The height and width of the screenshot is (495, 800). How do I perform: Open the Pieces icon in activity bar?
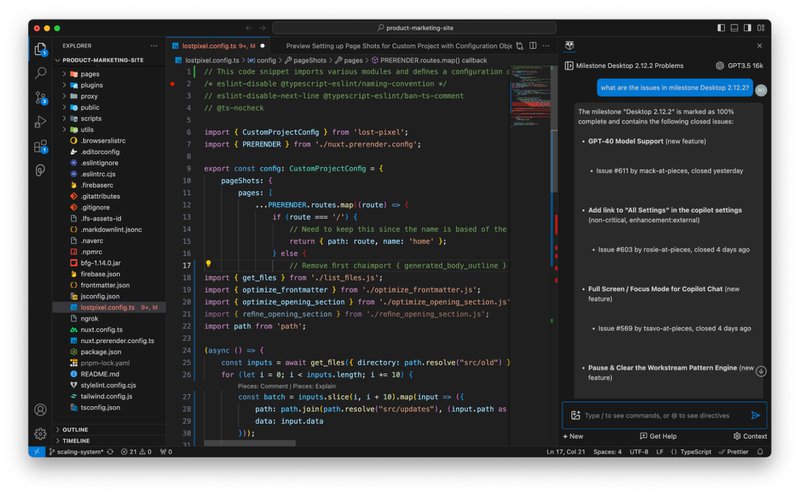[40, 170]
